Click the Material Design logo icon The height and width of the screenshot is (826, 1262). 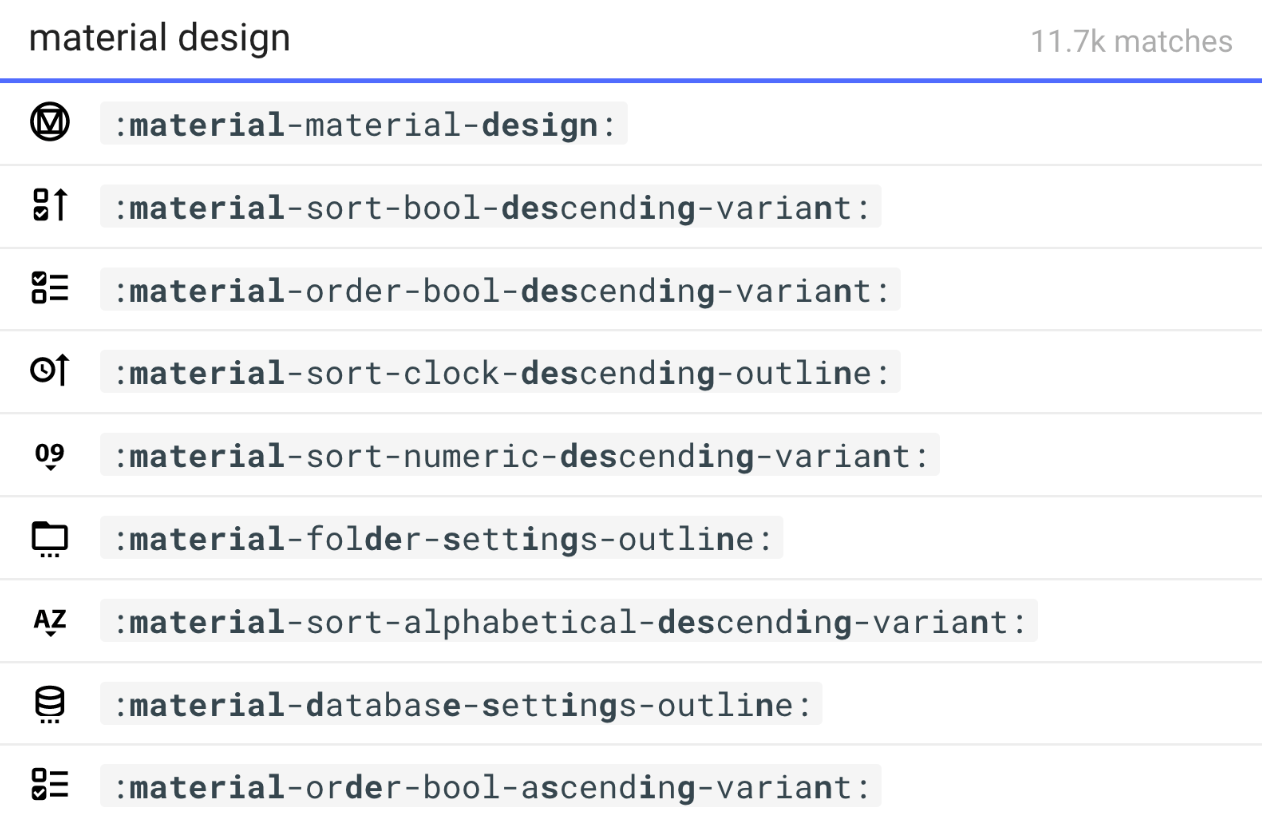coord(49,124)
